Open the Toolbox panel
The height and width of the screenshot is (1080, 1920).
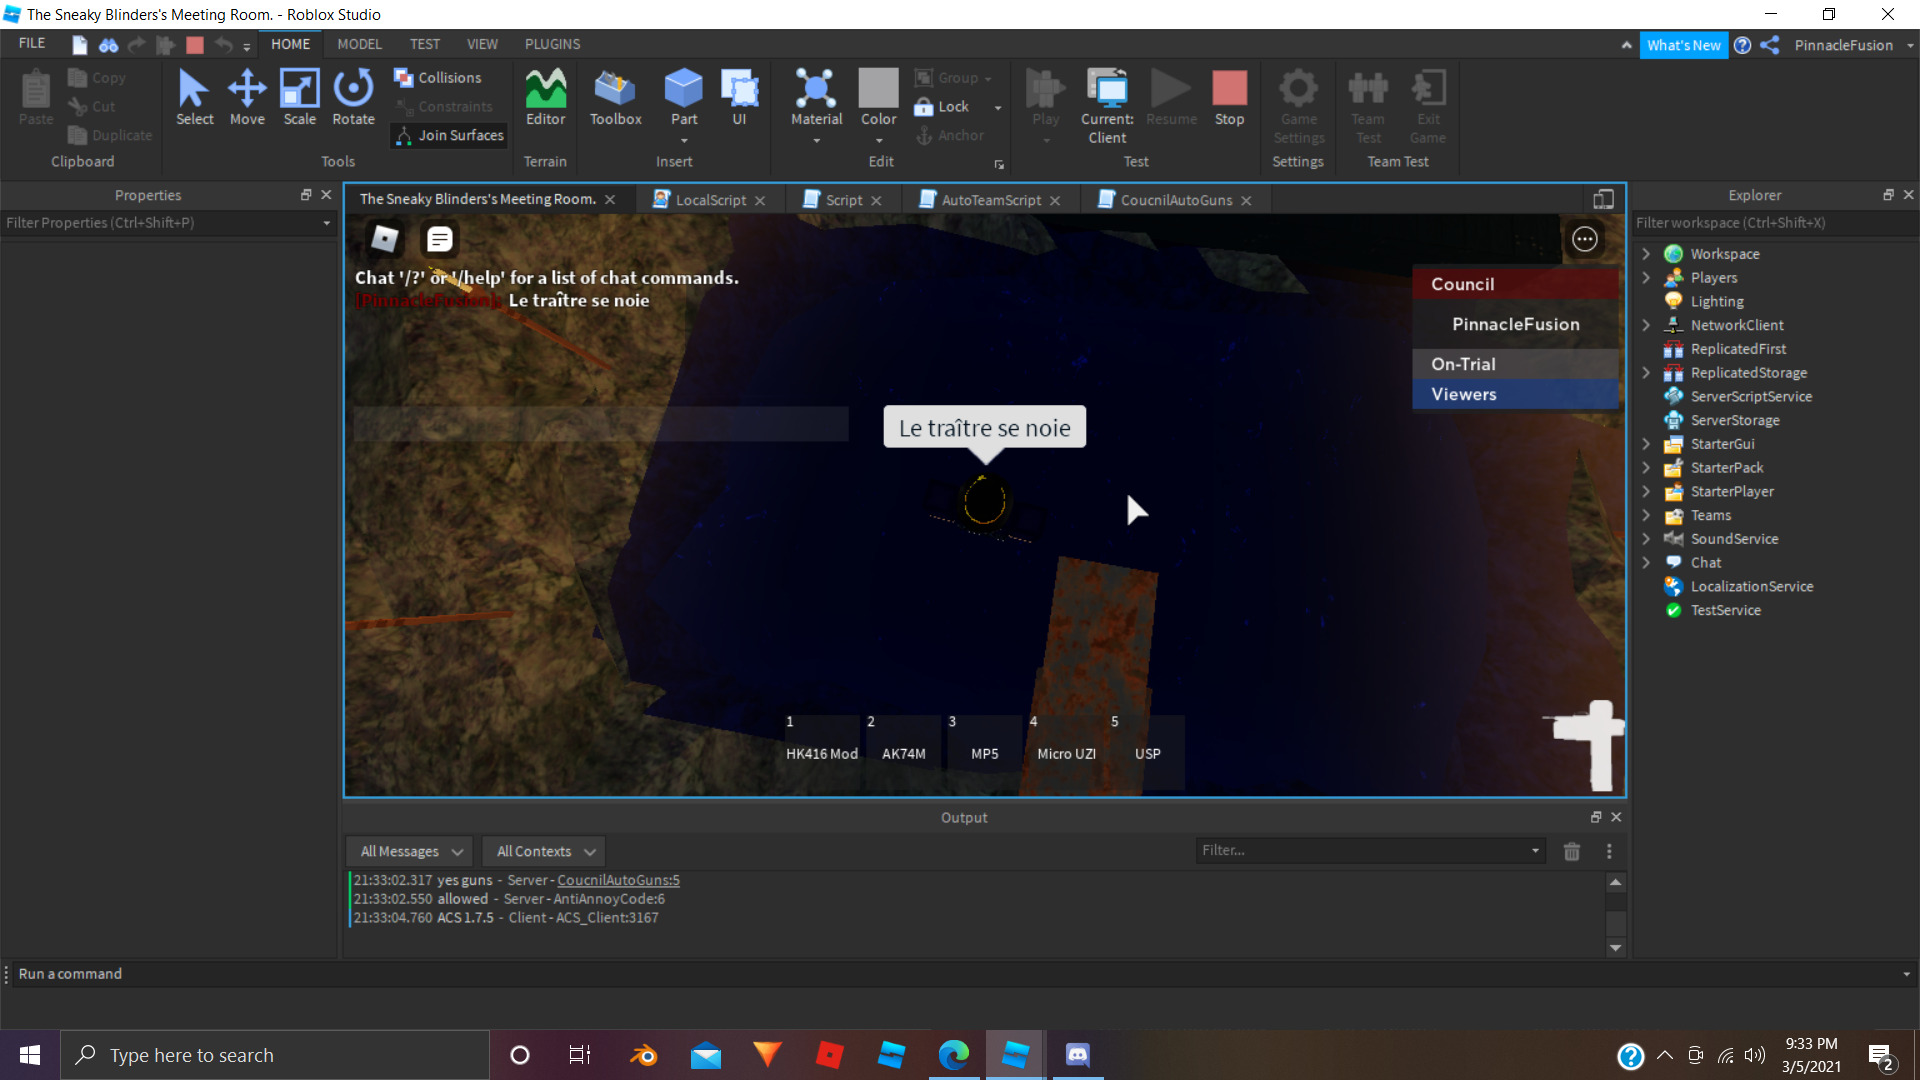point(615,97)
